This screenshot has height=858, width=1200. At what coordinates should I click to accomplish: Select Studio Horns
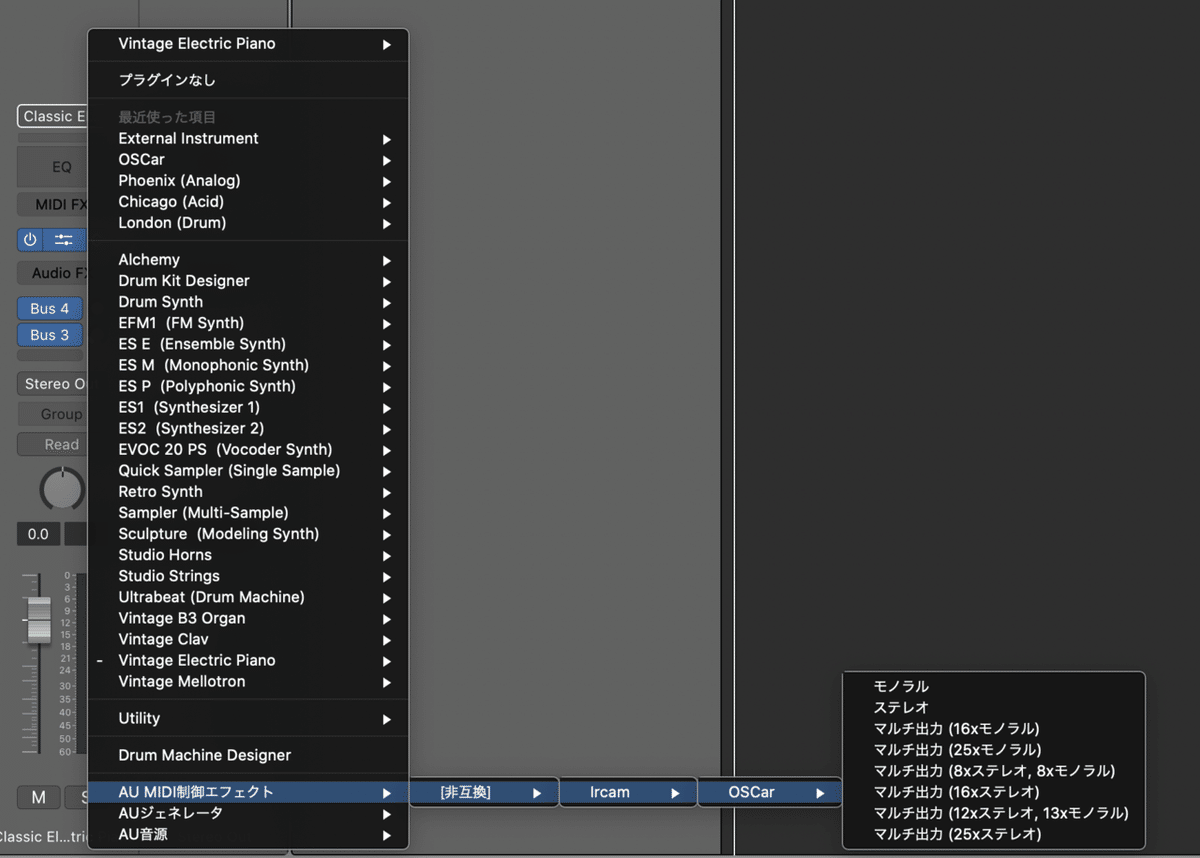point(248,555)
